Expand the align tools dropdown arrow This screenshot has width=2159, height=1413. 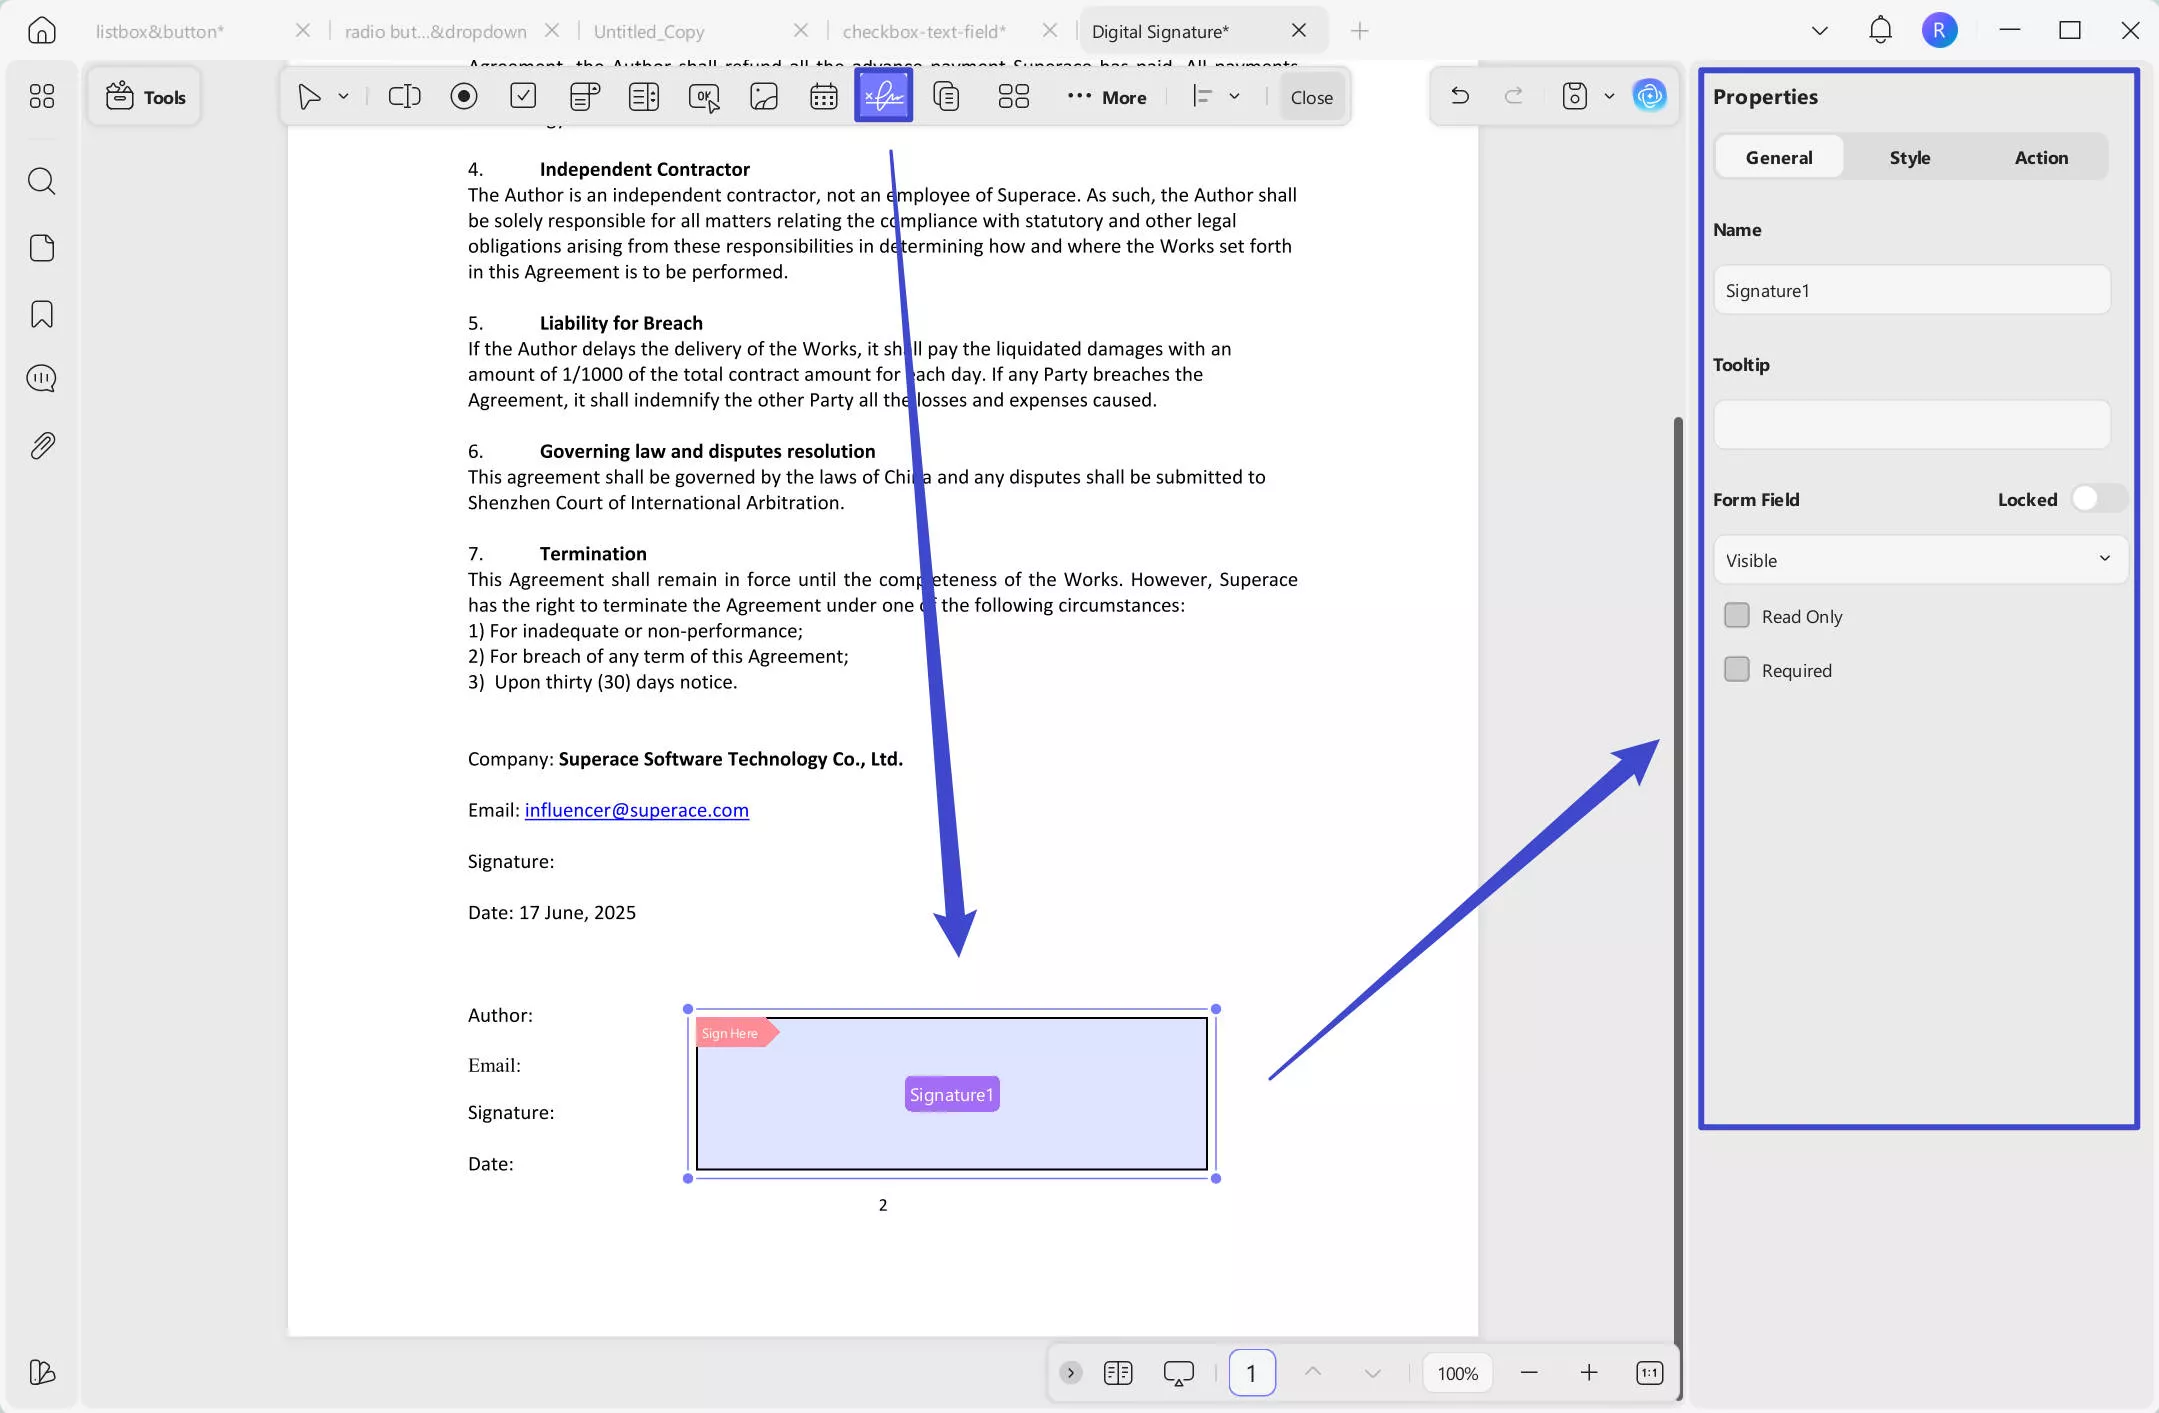click(x=1234, y=96)
